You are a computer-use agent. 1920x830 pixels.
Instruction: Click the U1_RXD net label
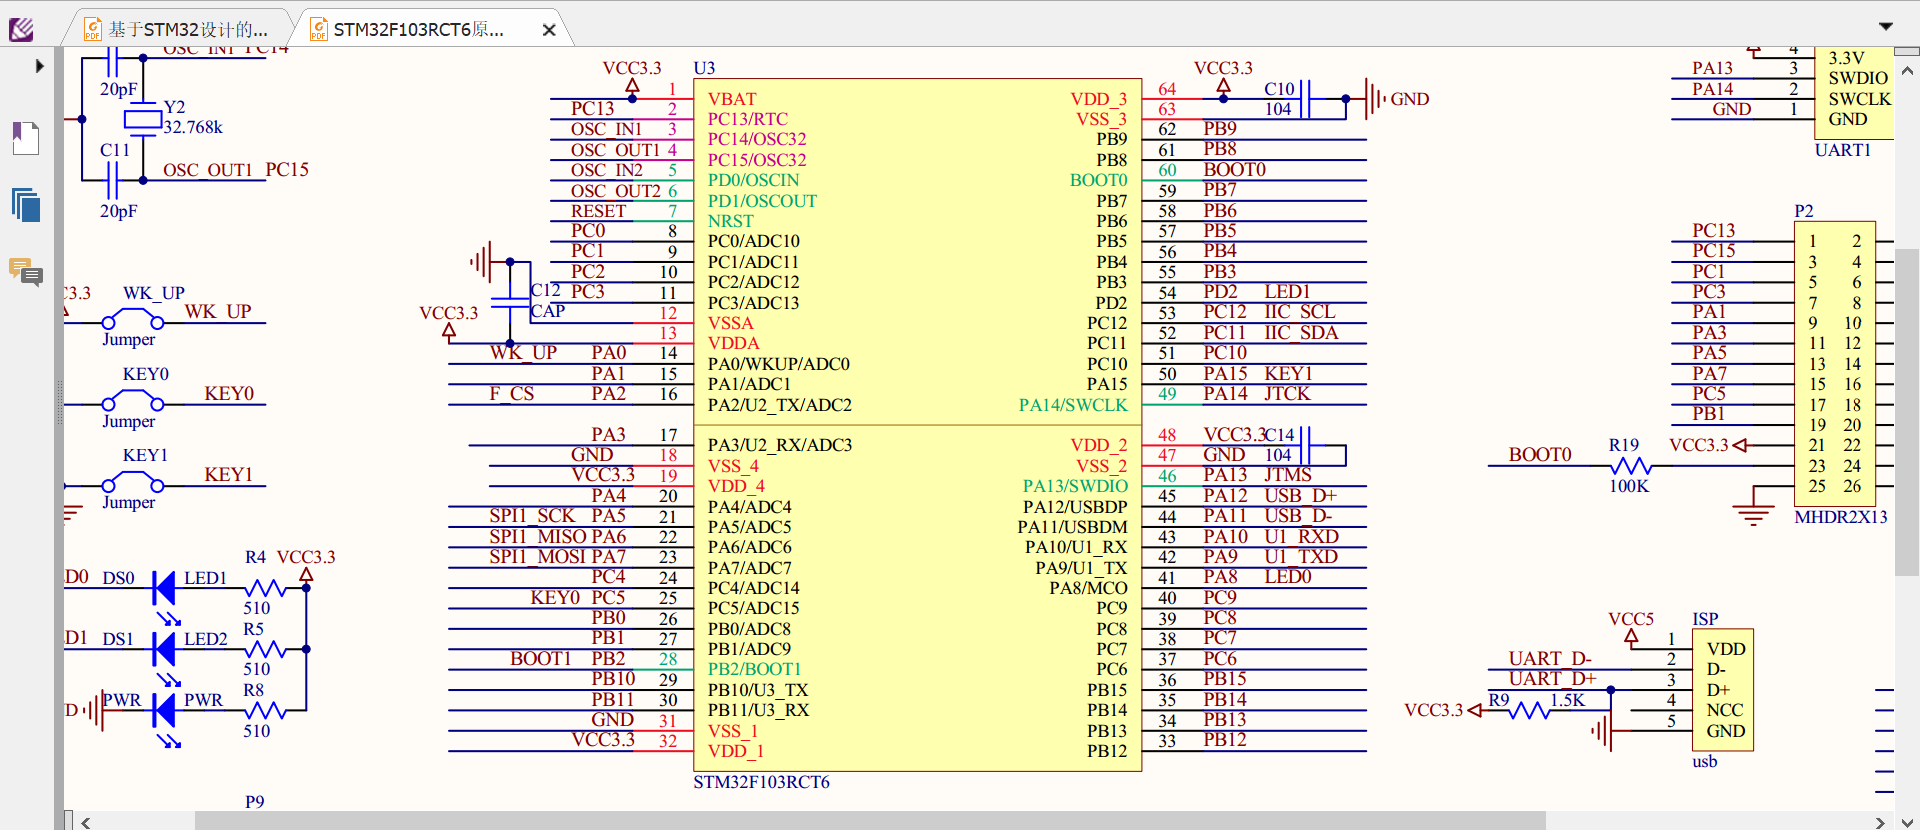pyautogui.click(x=1301, y=537)
